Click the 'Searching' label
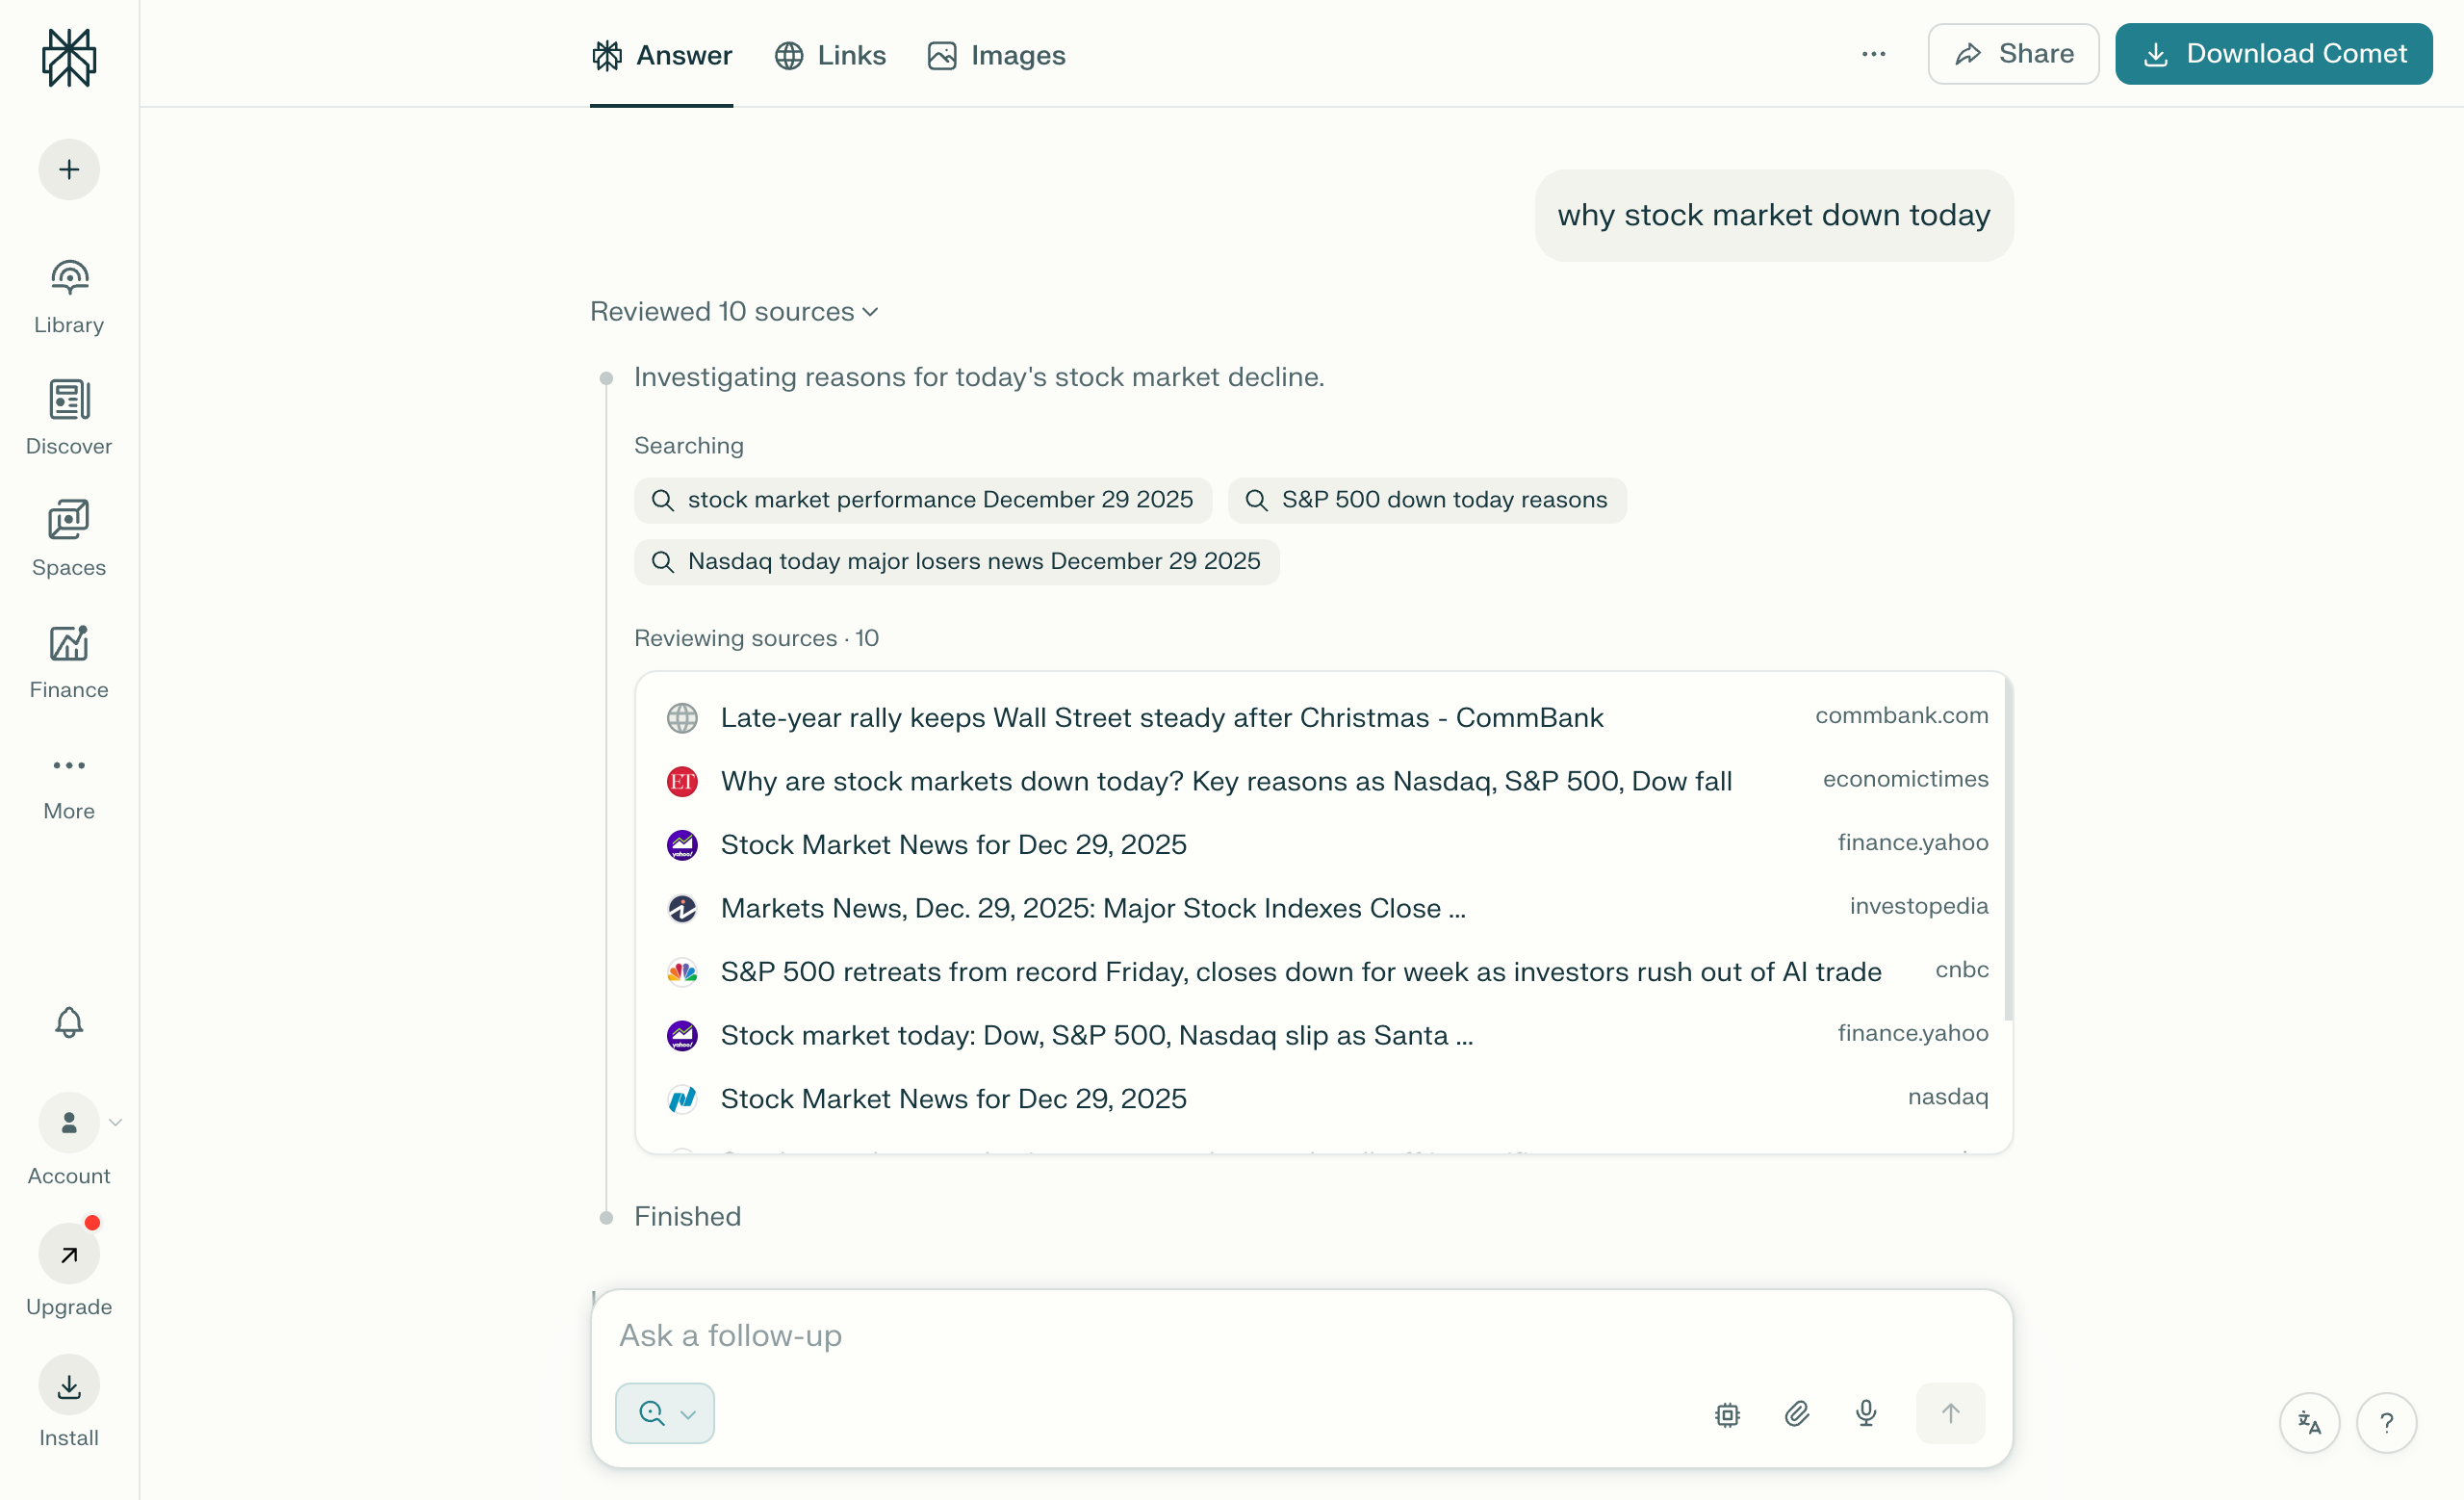 (x=689, y=445)
